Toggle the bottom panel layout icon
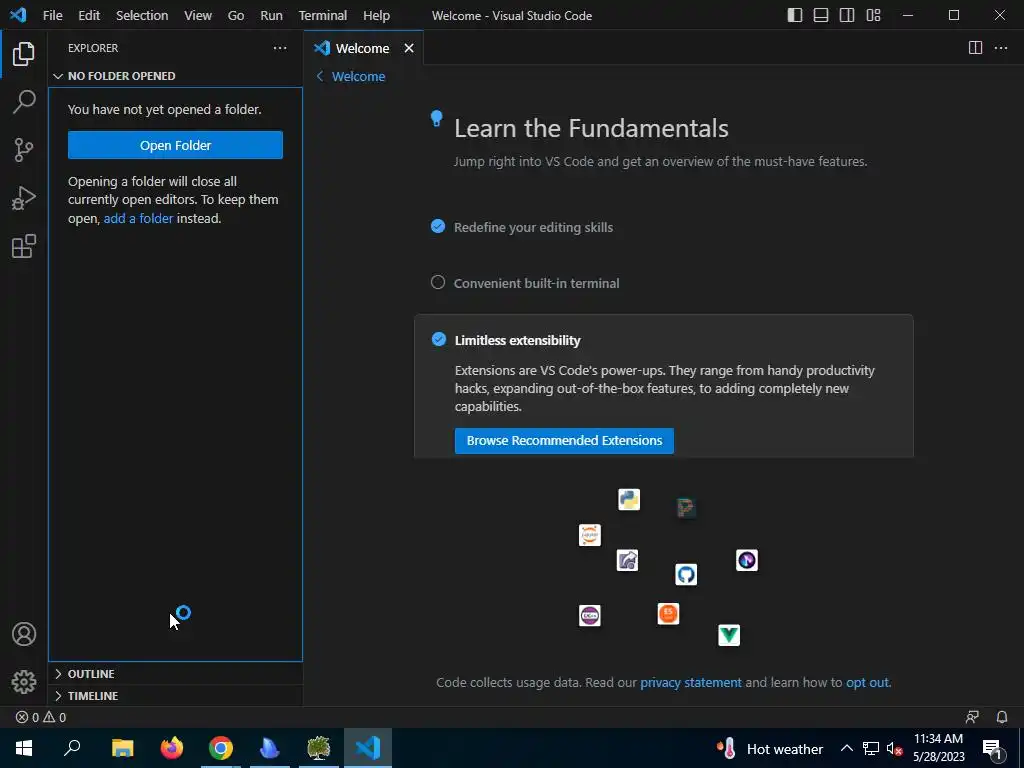The image size is (1024, 768). (821, 15)
